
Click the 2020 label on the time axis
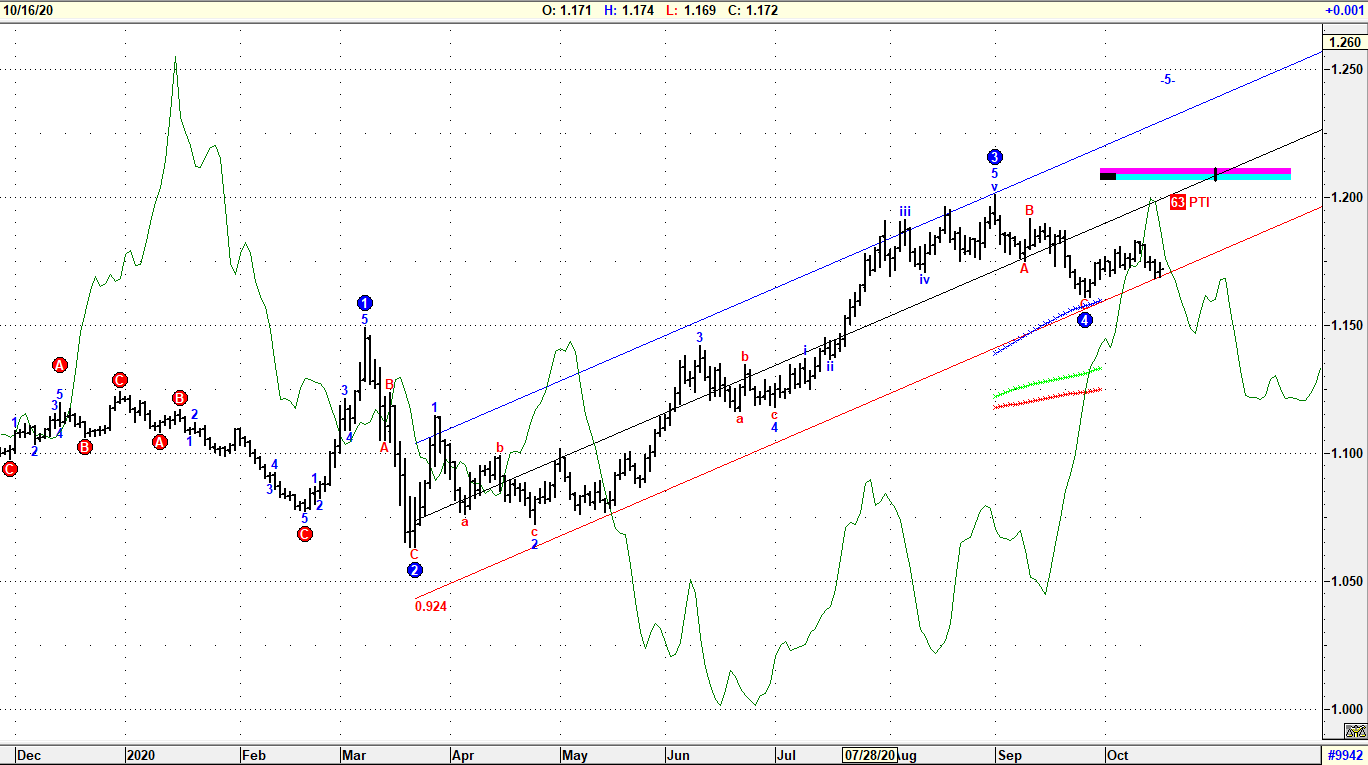[139, 755]
